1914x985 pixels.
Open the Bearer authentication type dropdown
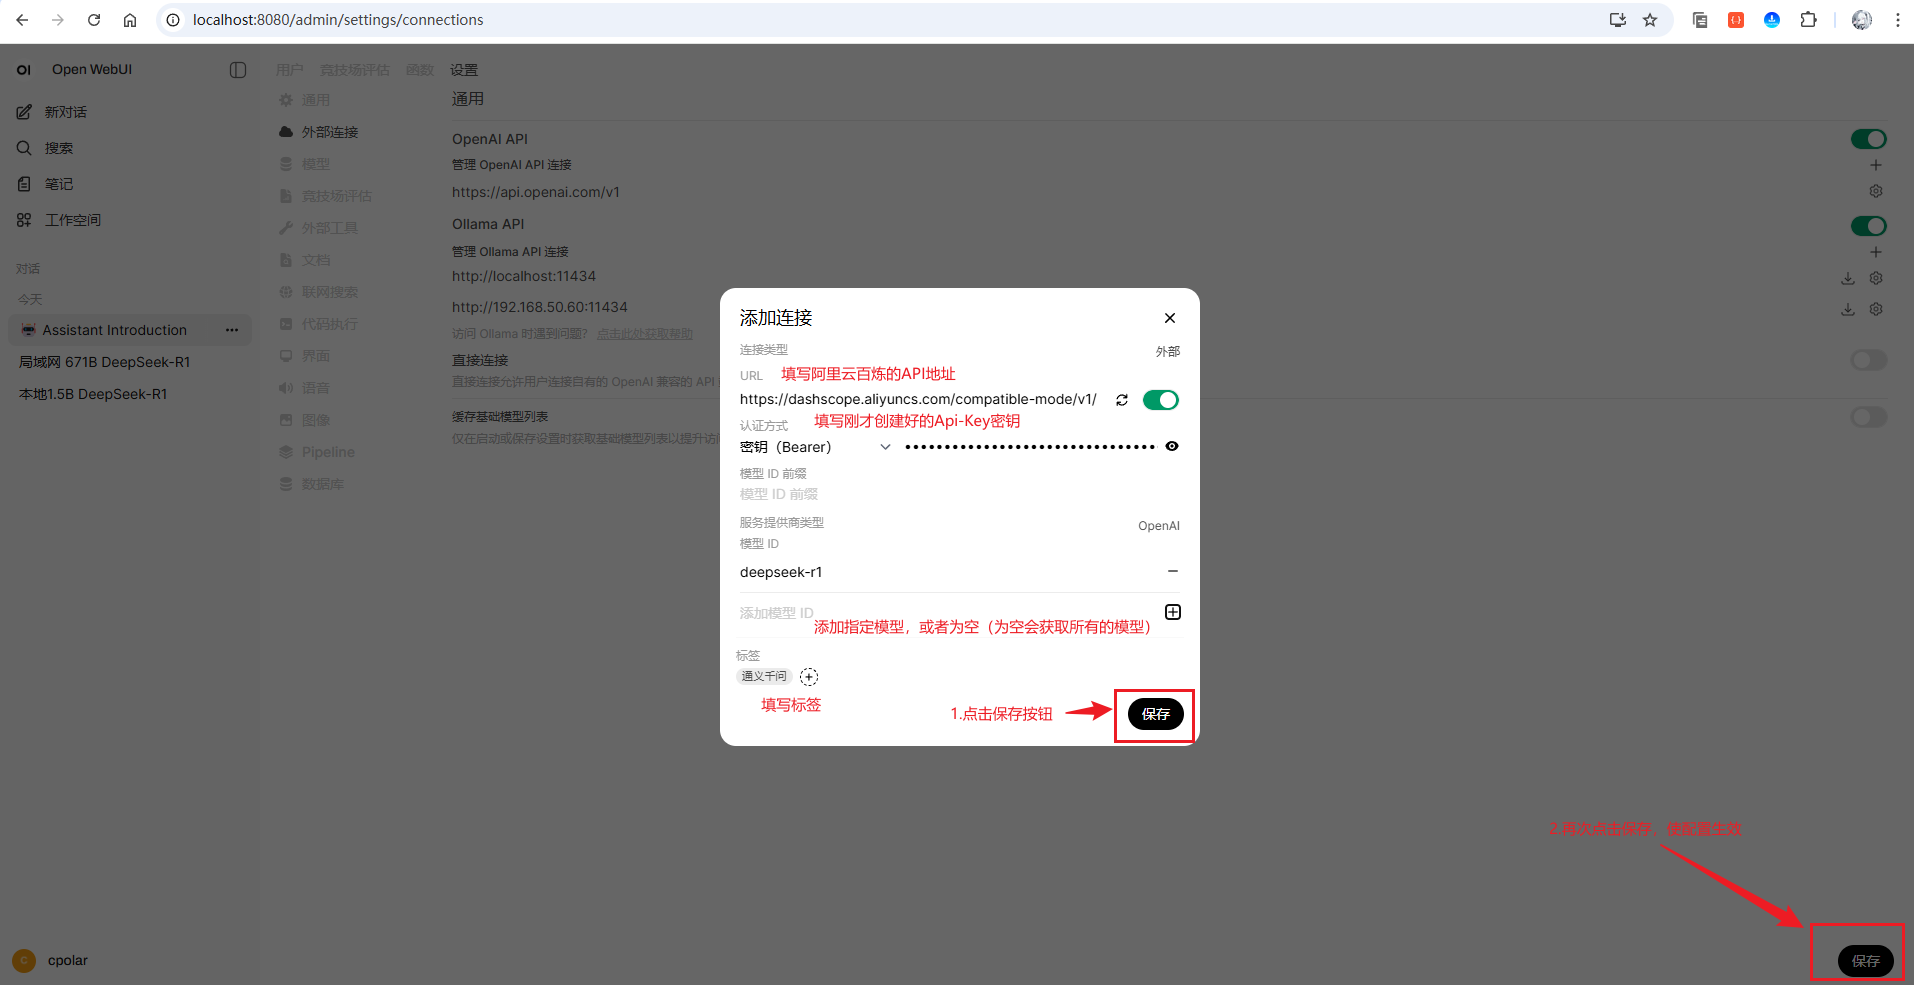pos(815,447)
